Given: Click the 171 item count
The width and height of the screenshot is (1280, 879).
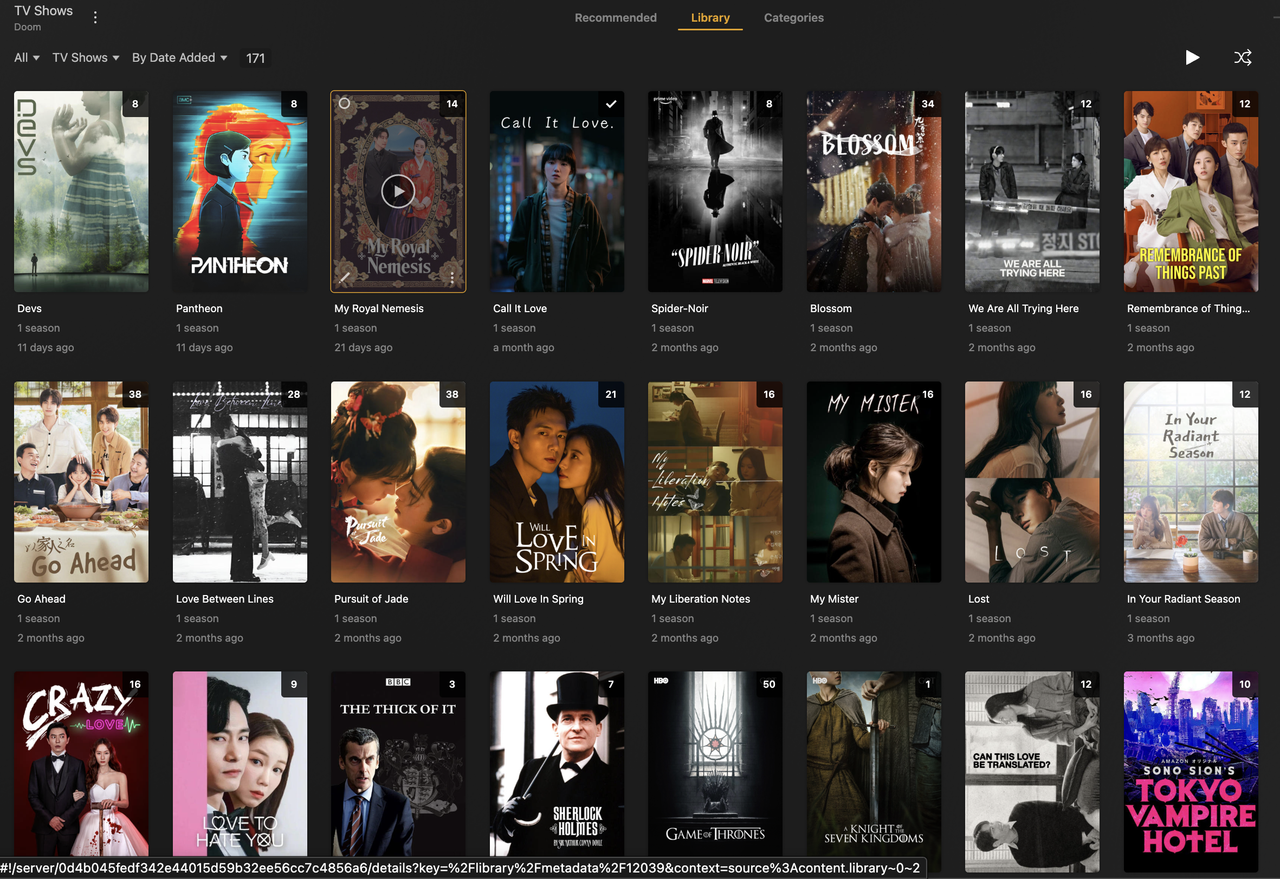Looking at the screenshot, I should click(x=256, y=58).
